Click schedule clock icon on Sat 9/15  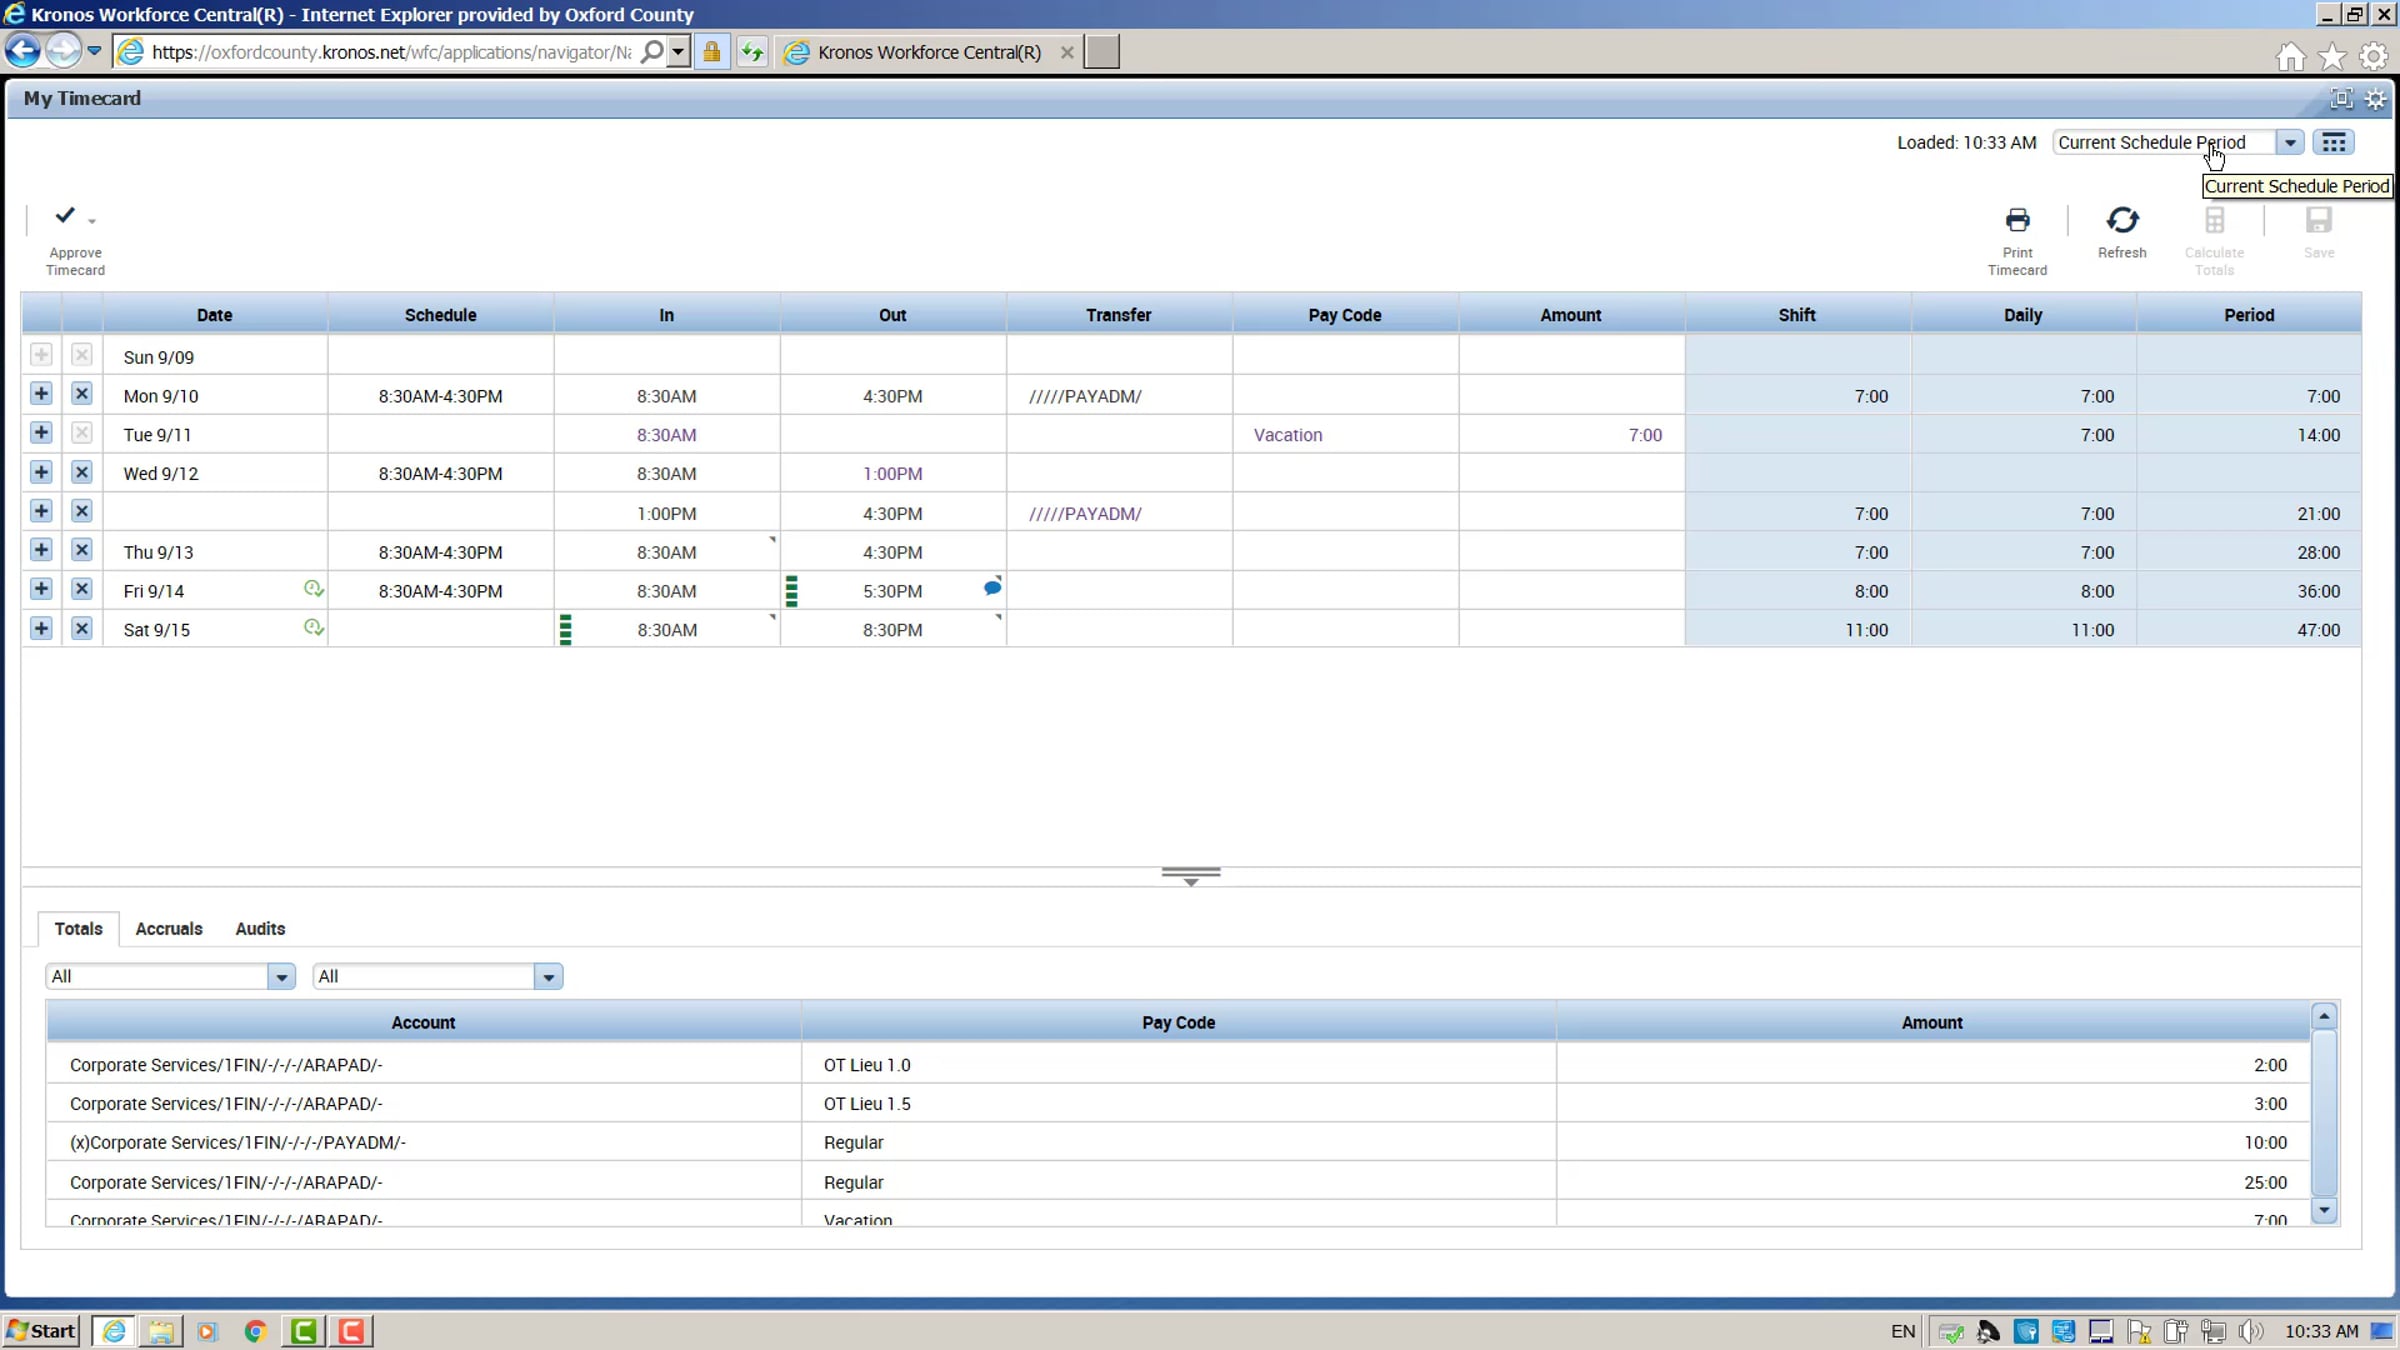313,628
